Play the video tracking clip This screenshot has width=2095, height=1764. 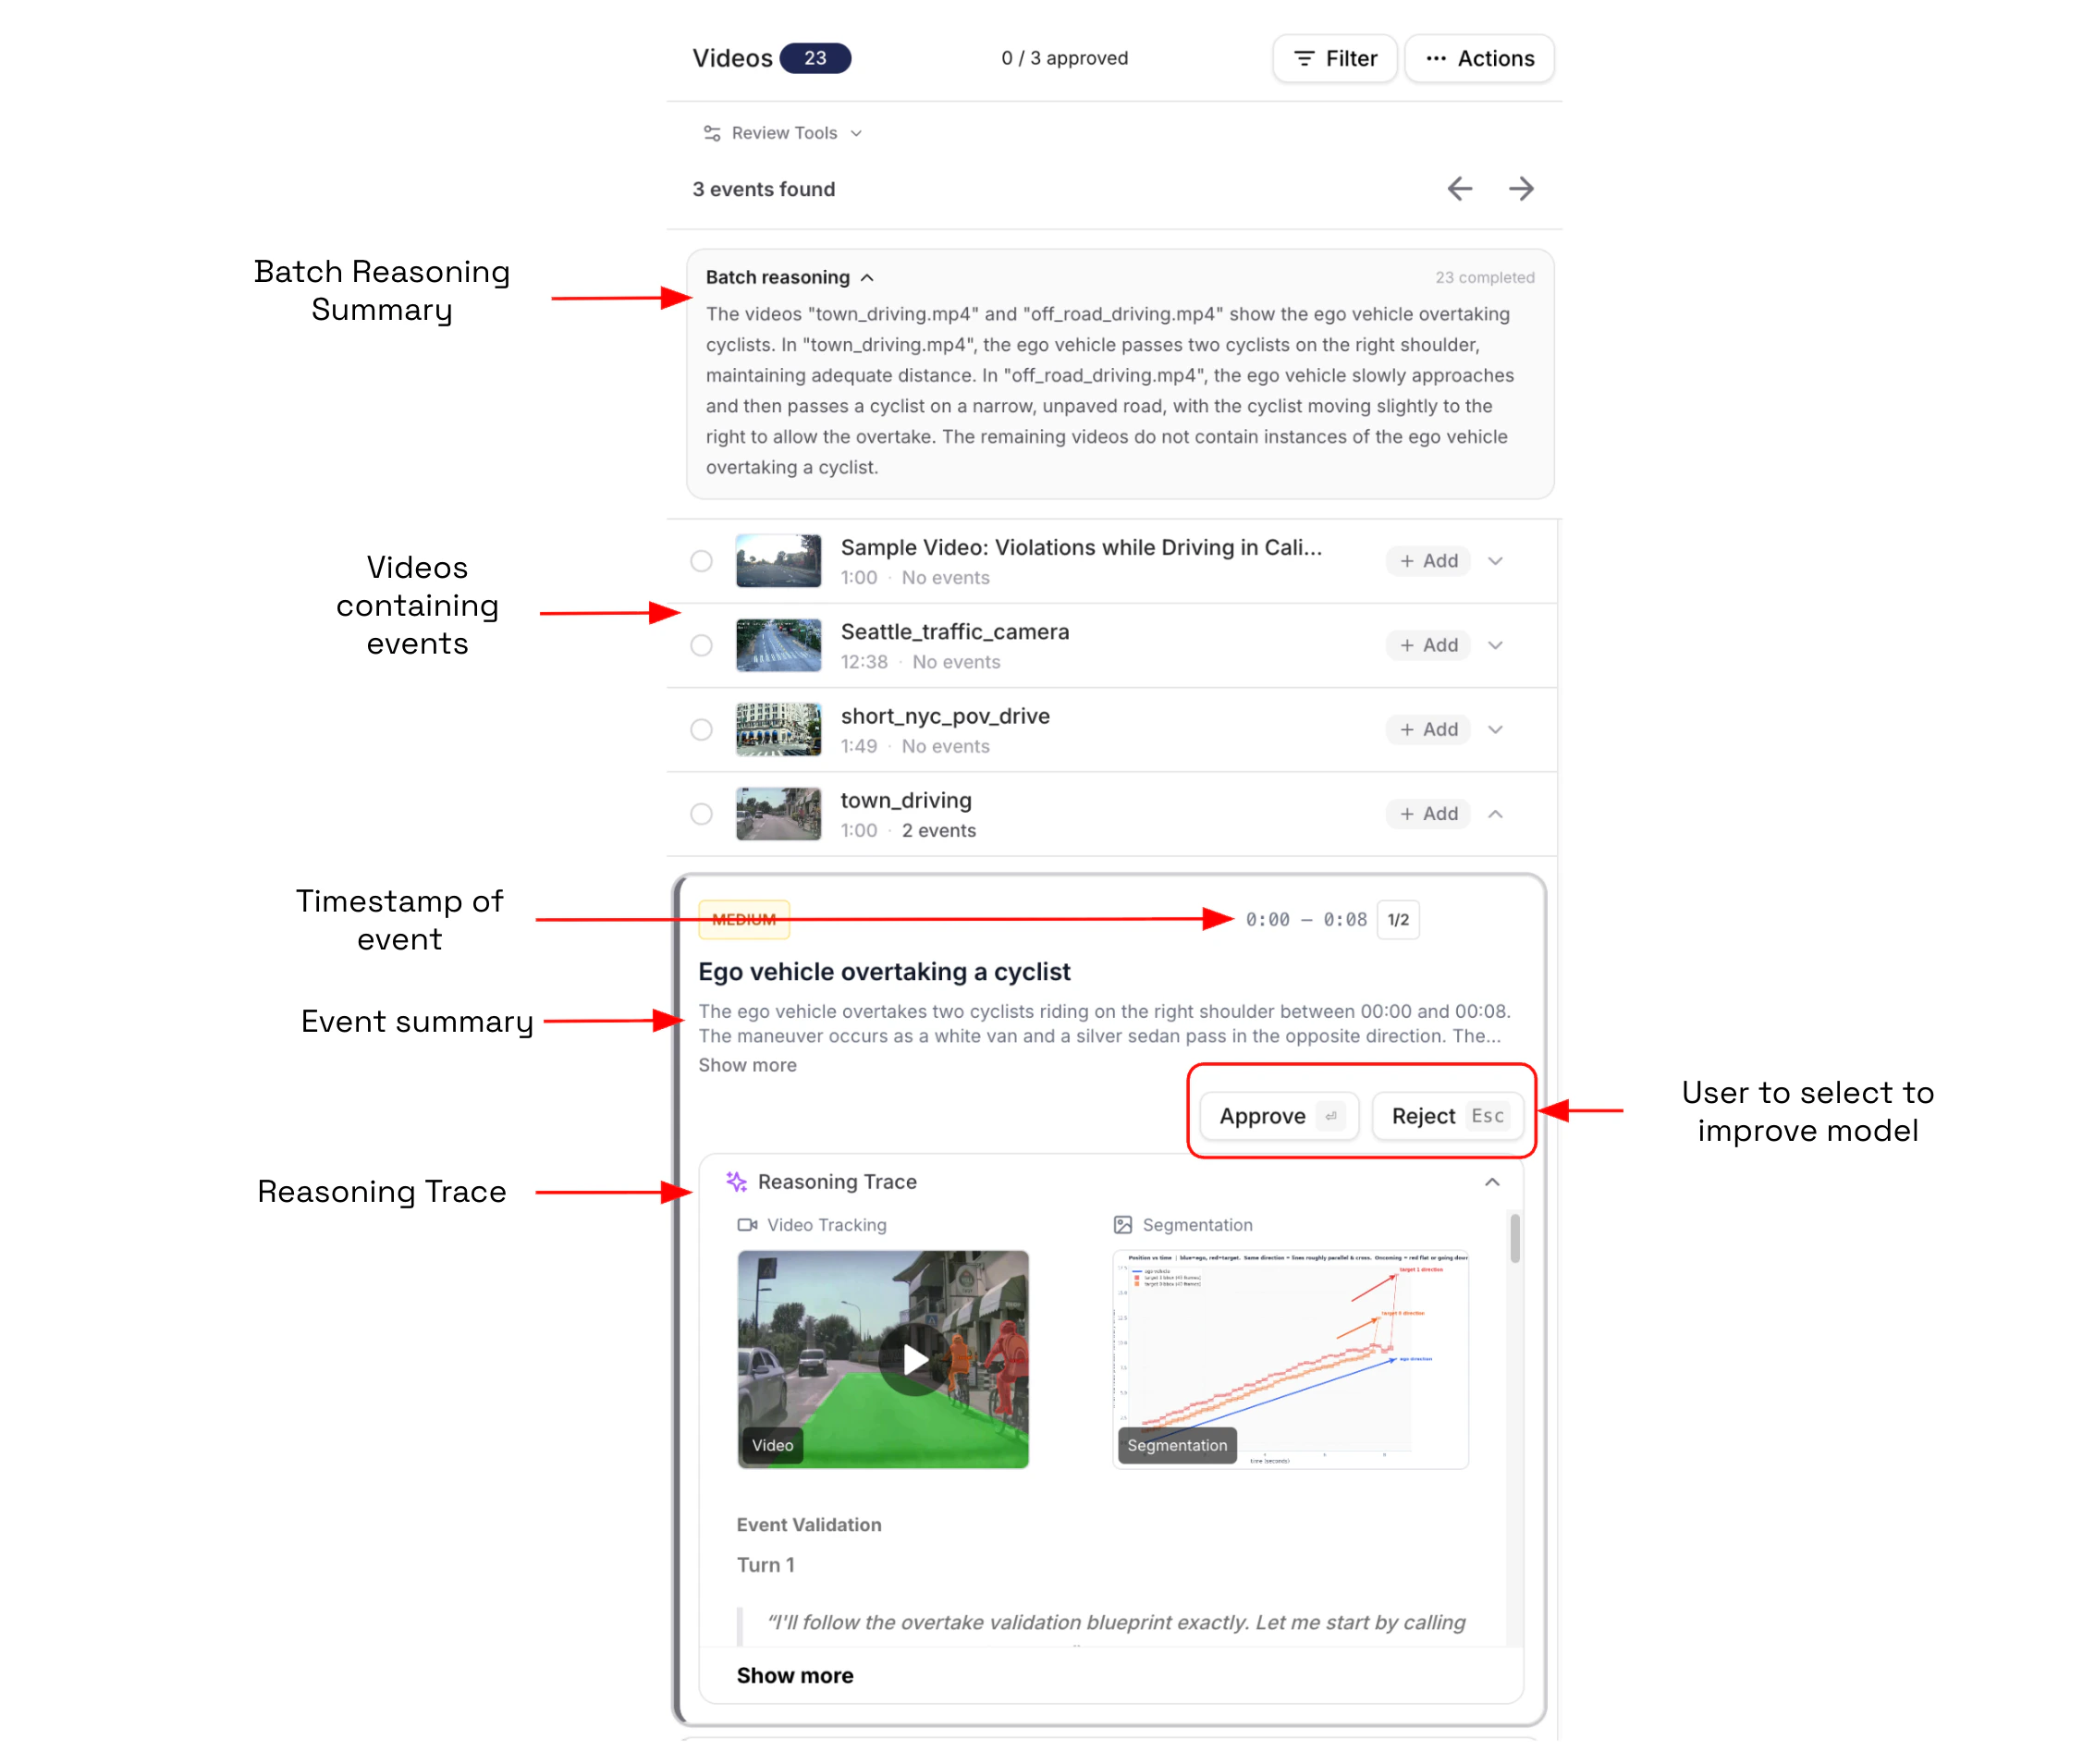point(914,1359)
